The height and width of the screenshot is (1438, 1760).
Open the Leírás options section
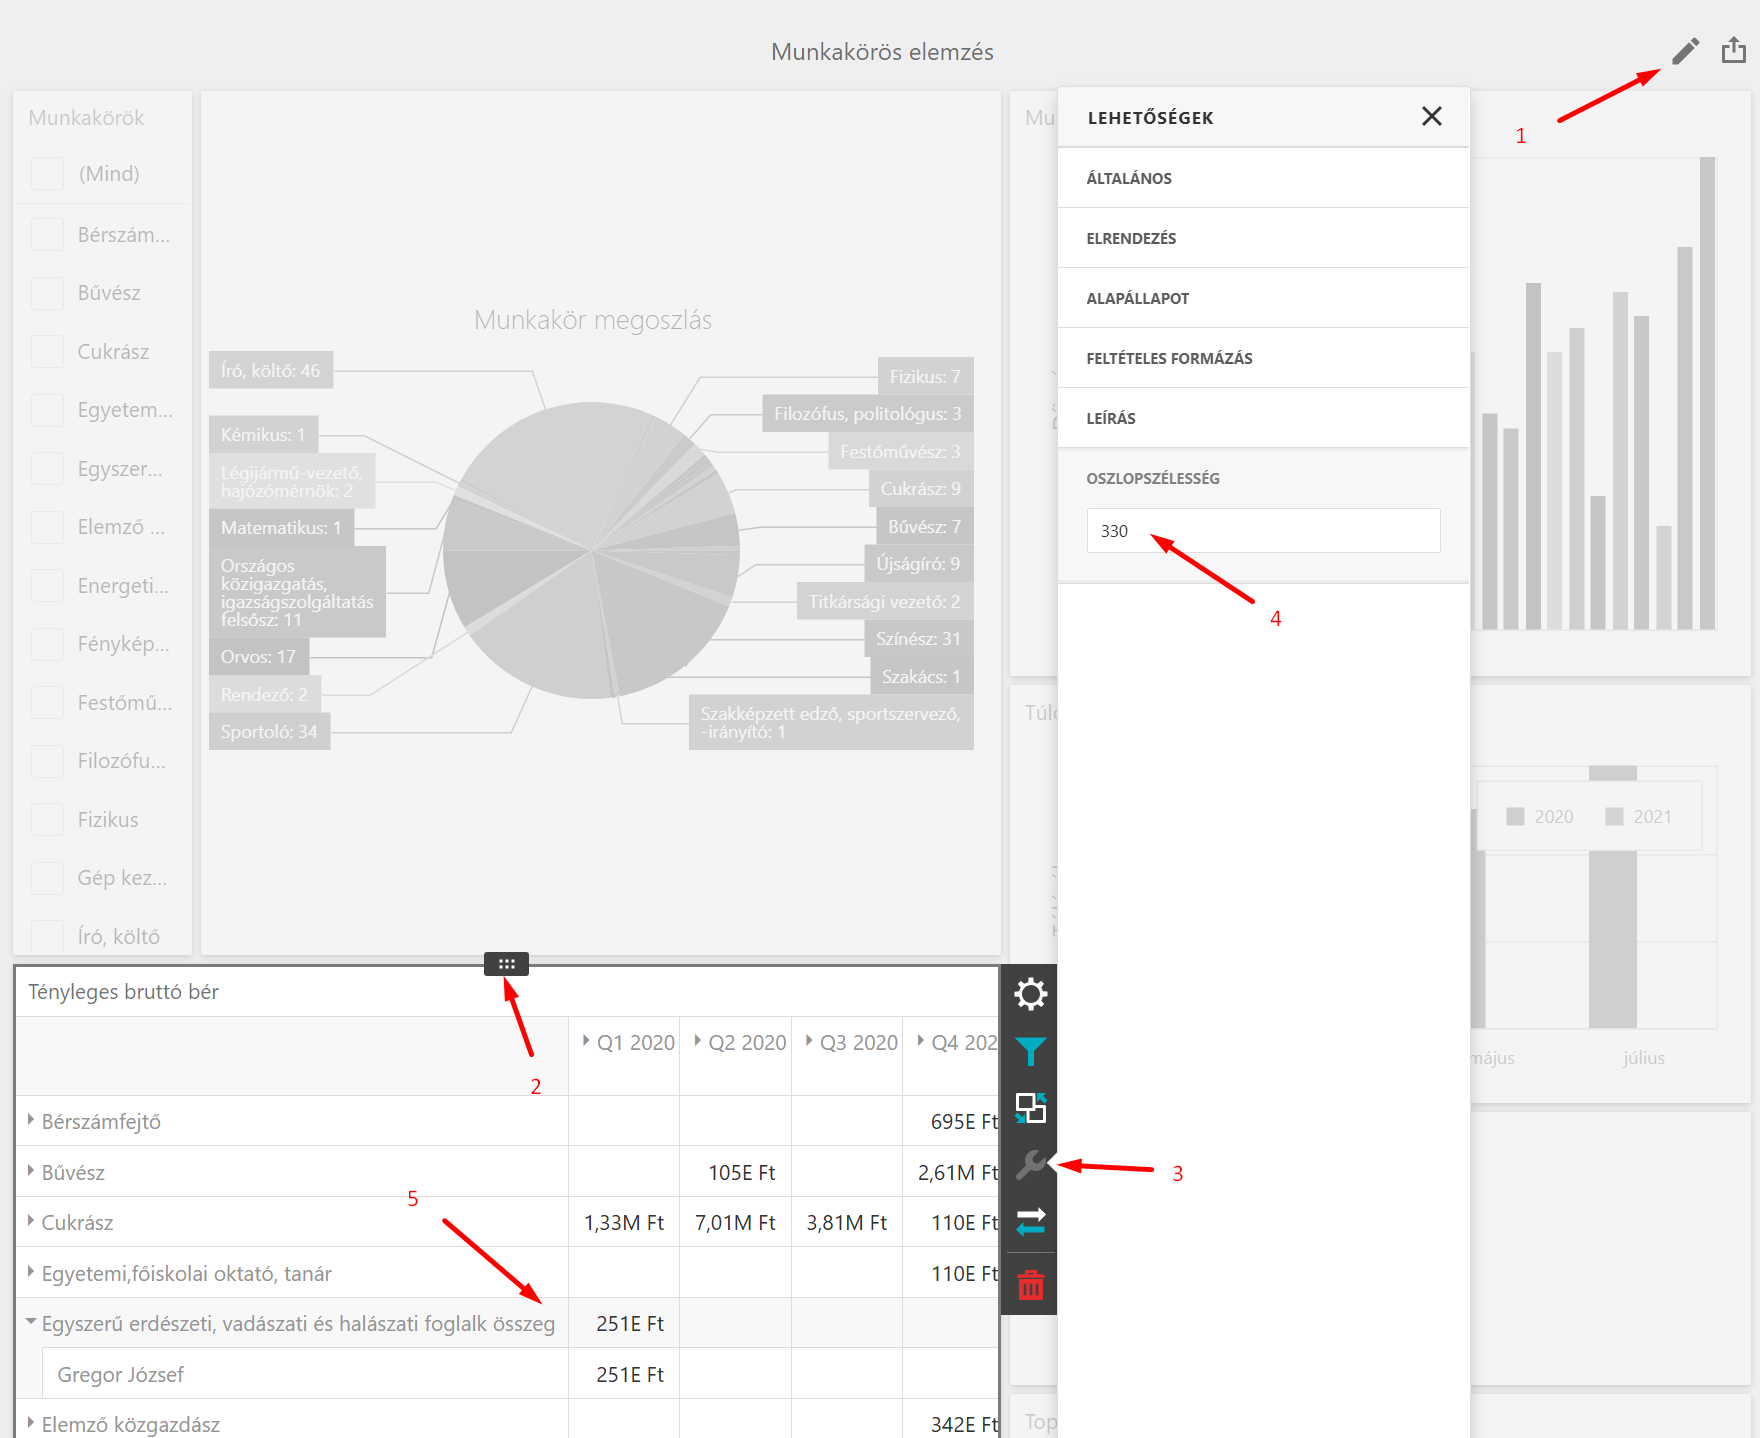click(1263, 418)
